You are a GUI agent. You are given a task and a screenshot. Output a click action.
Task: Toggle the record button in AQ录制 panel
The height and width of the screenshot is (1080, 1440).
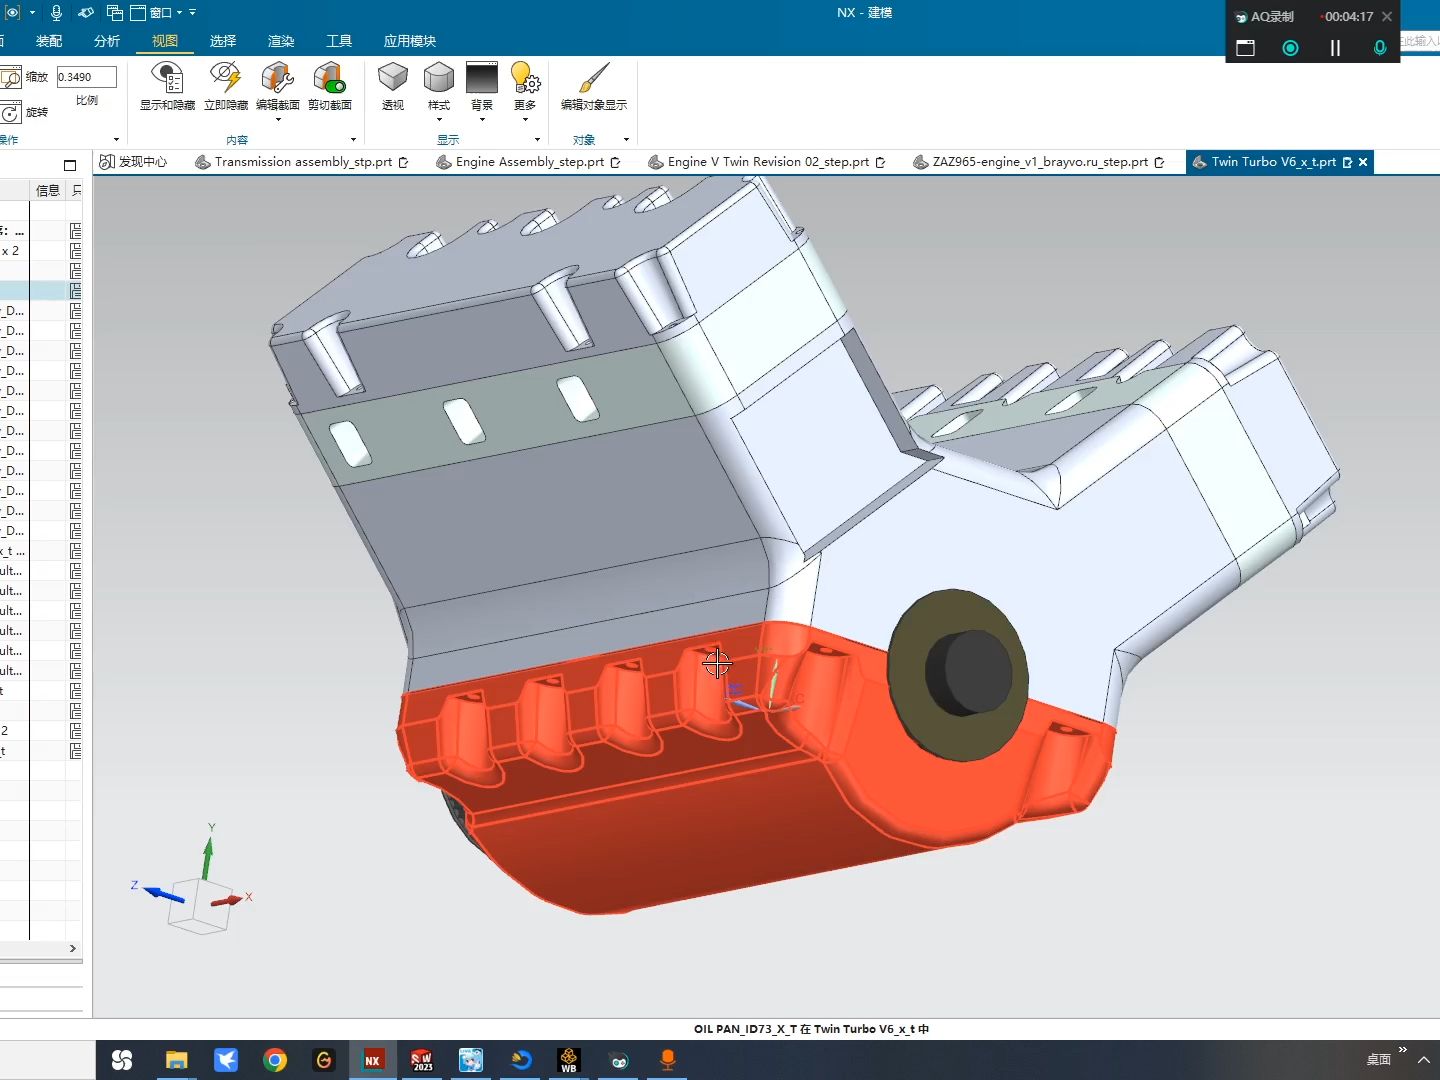coord(1290,47)
